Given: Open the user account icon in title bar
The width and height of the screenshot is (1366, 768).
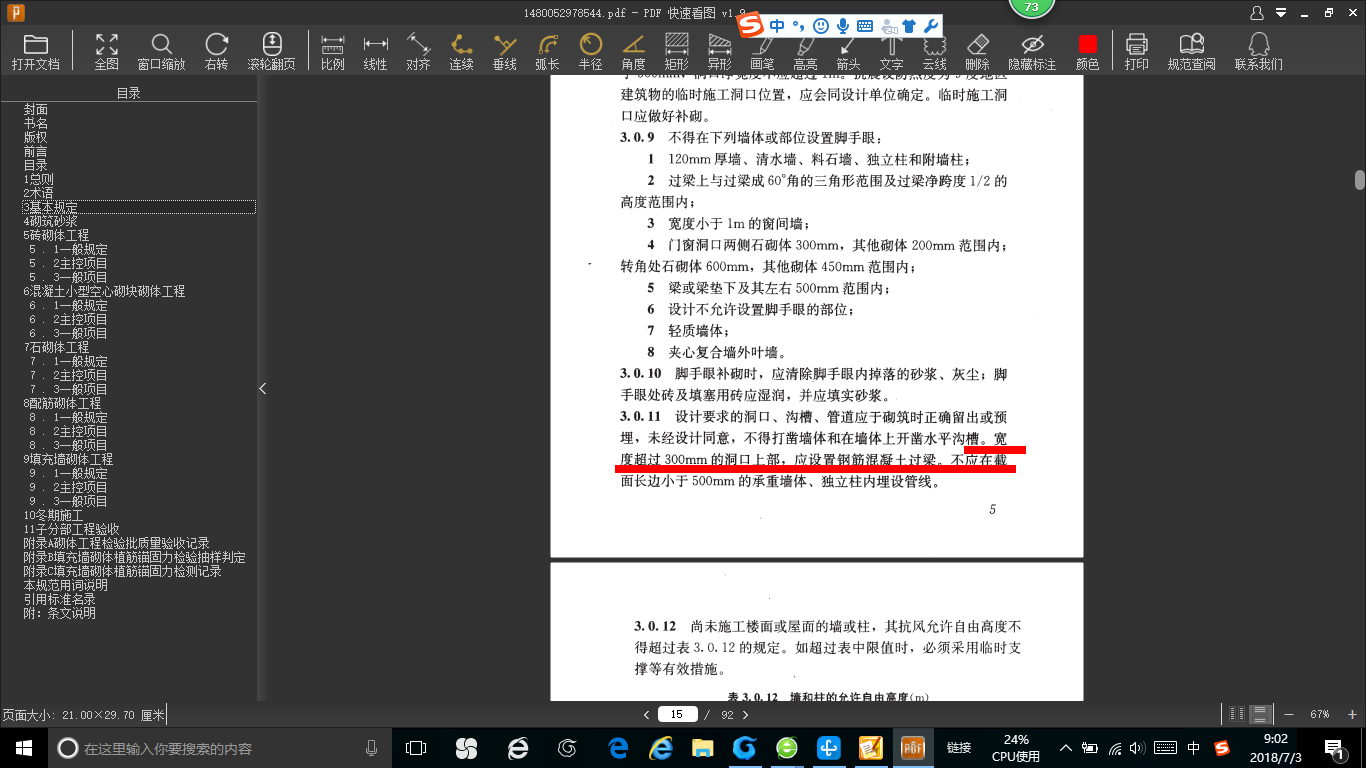Looking at the screenshot, I should tap(1257, 13).
